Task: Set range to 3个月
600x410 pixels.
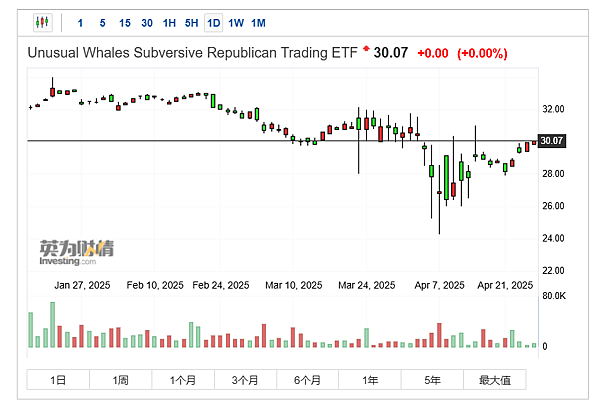Action: click(x=245, y=380)
